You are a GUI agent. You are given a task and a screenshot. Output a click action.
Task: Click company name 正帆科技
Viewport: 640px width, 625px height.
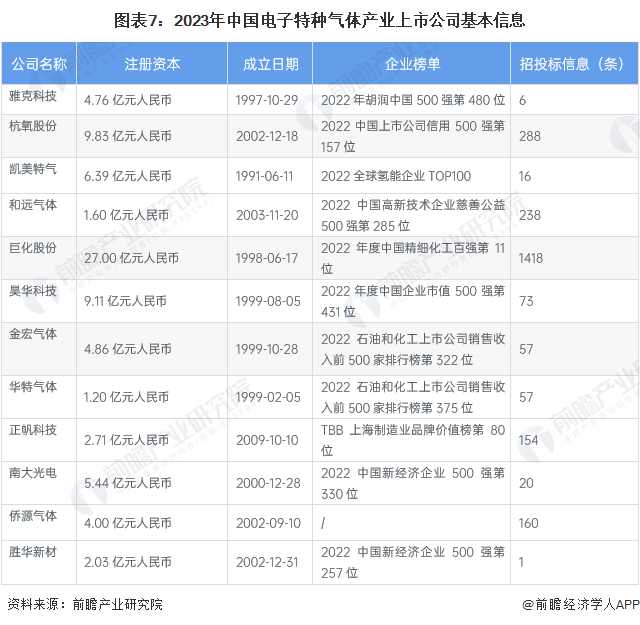coord(33,430)
